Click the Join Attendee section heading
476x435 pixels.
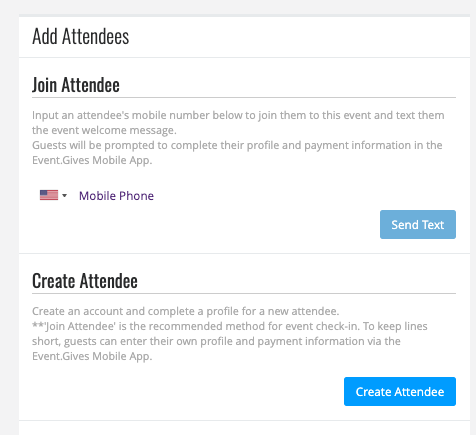pyautogui.click(x=76, y=85)
